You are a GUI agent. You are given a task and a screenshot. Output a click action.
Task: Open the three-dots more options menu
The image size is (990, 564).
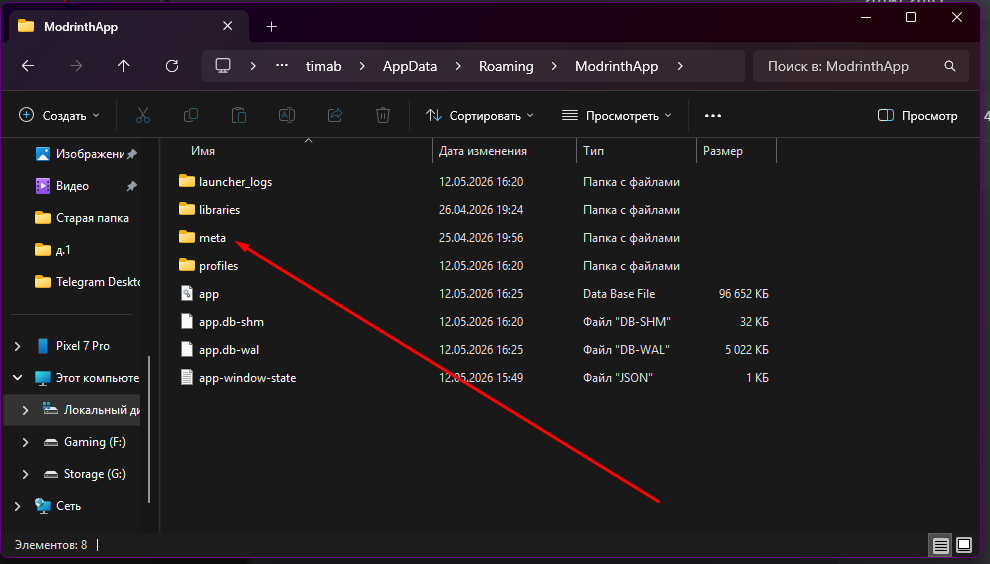point(713,116)
